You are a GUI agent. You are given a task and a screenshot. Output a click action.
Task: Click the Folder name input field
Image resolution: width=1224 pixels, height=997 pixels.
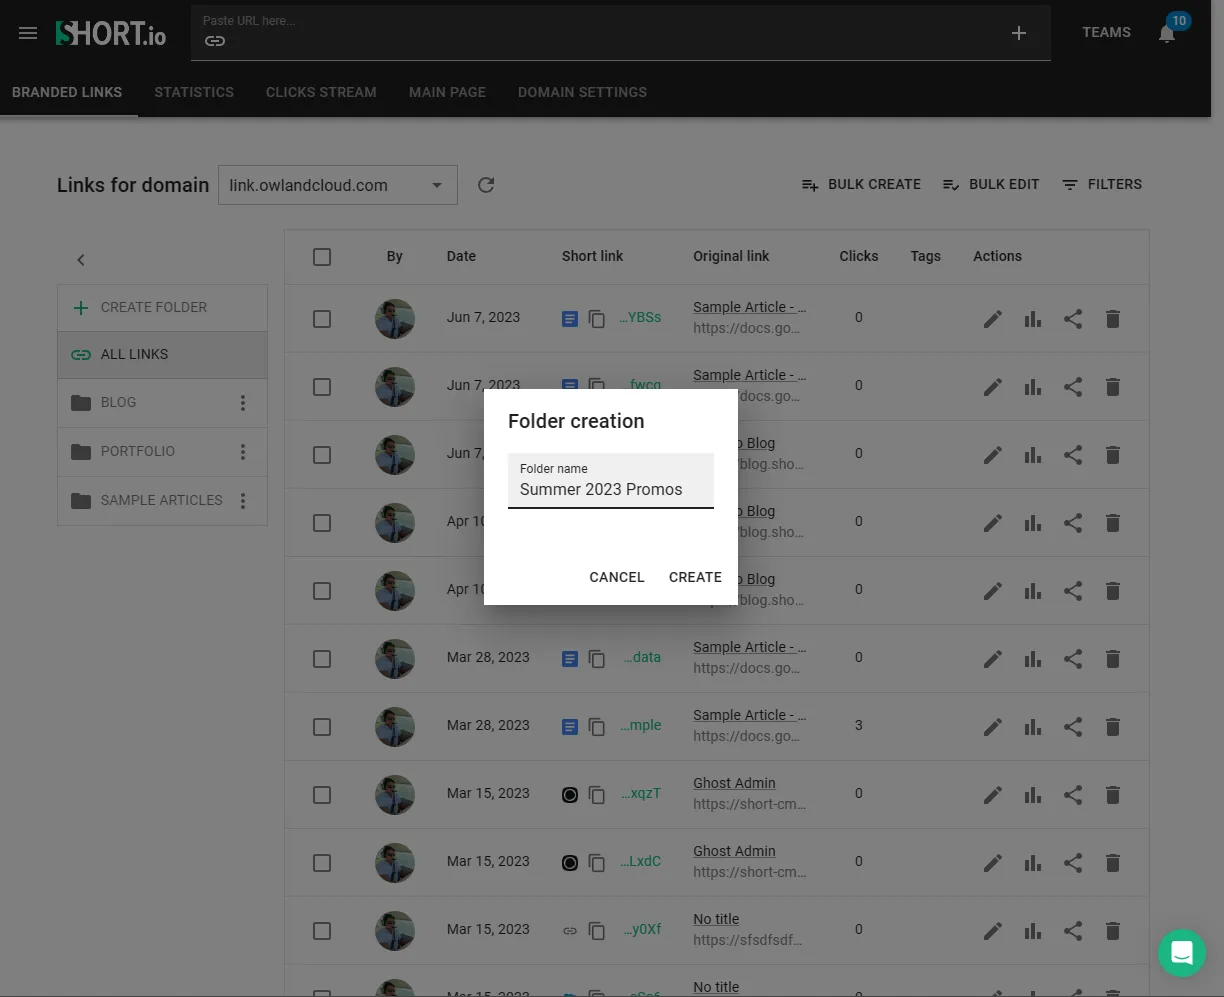[x=611, y=481]
